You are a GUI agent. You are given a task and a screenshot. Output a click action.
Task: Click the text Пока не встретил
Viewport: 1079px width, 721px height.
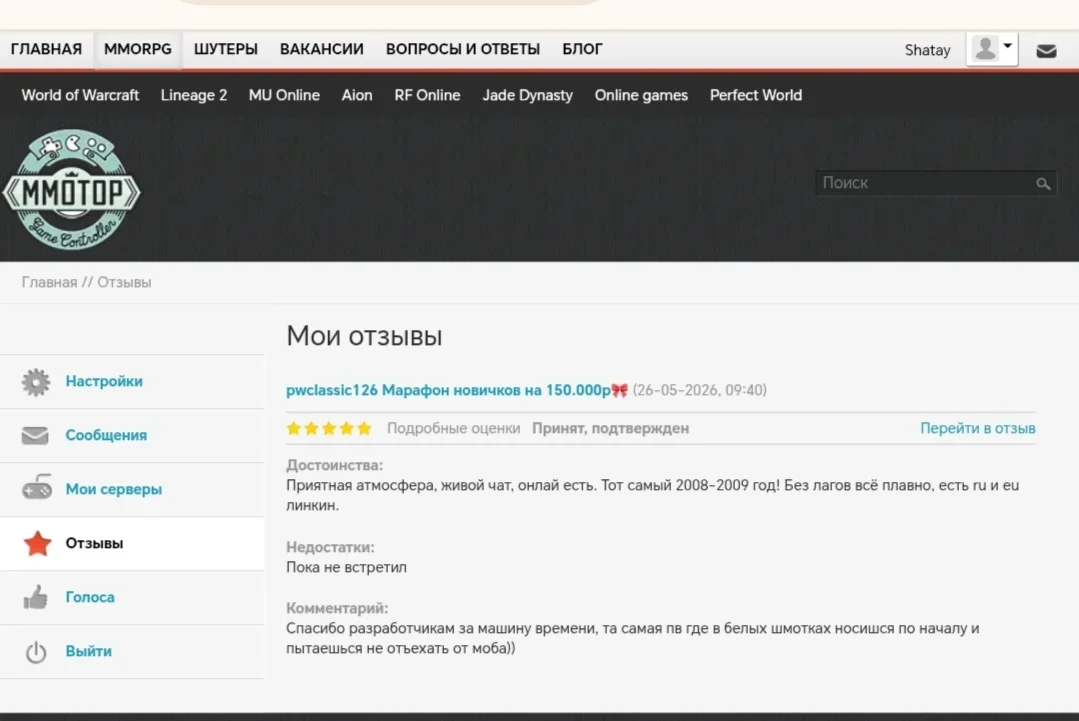coord(346,568)
